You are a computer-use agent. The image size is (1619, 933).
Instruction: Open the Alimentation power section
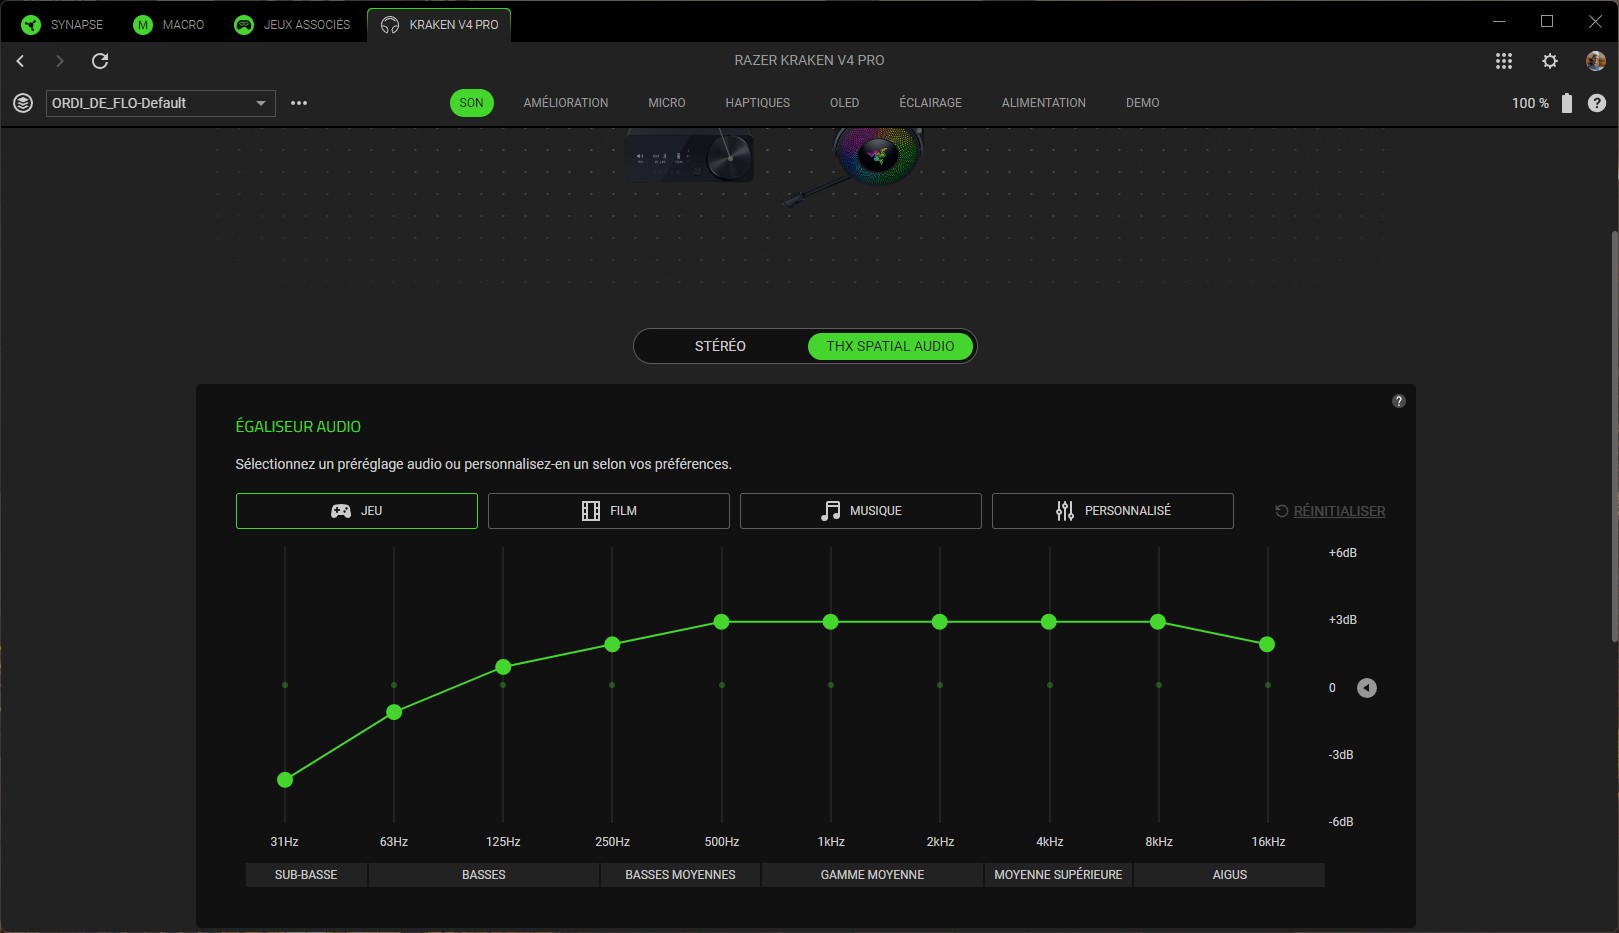pos(1044,103)
